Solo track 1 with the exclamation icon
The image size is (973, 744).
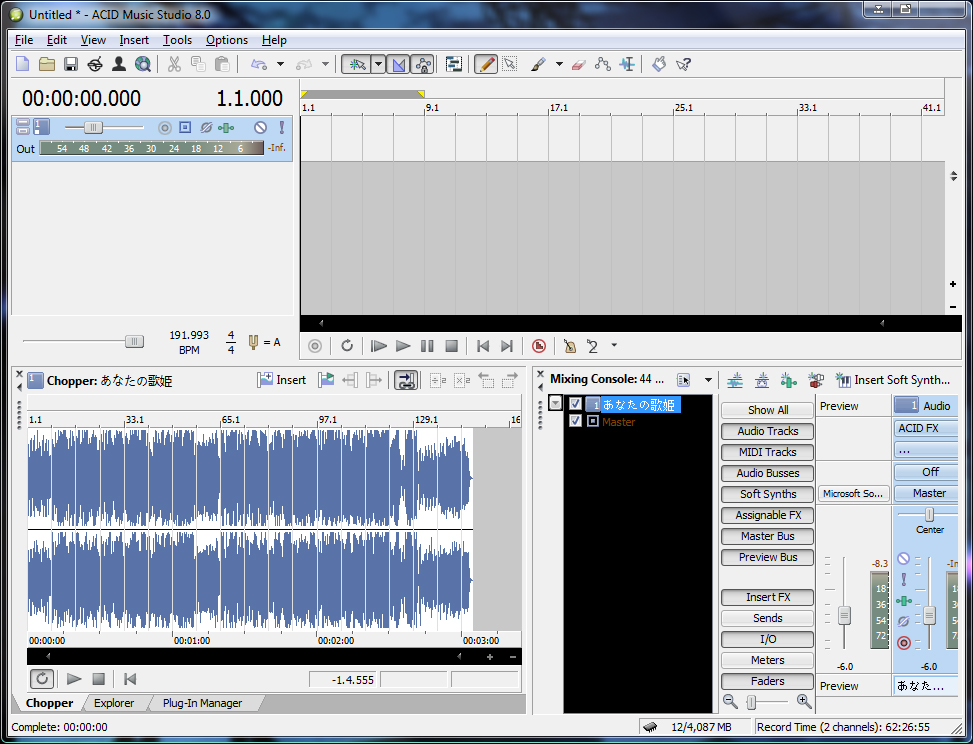282,127
